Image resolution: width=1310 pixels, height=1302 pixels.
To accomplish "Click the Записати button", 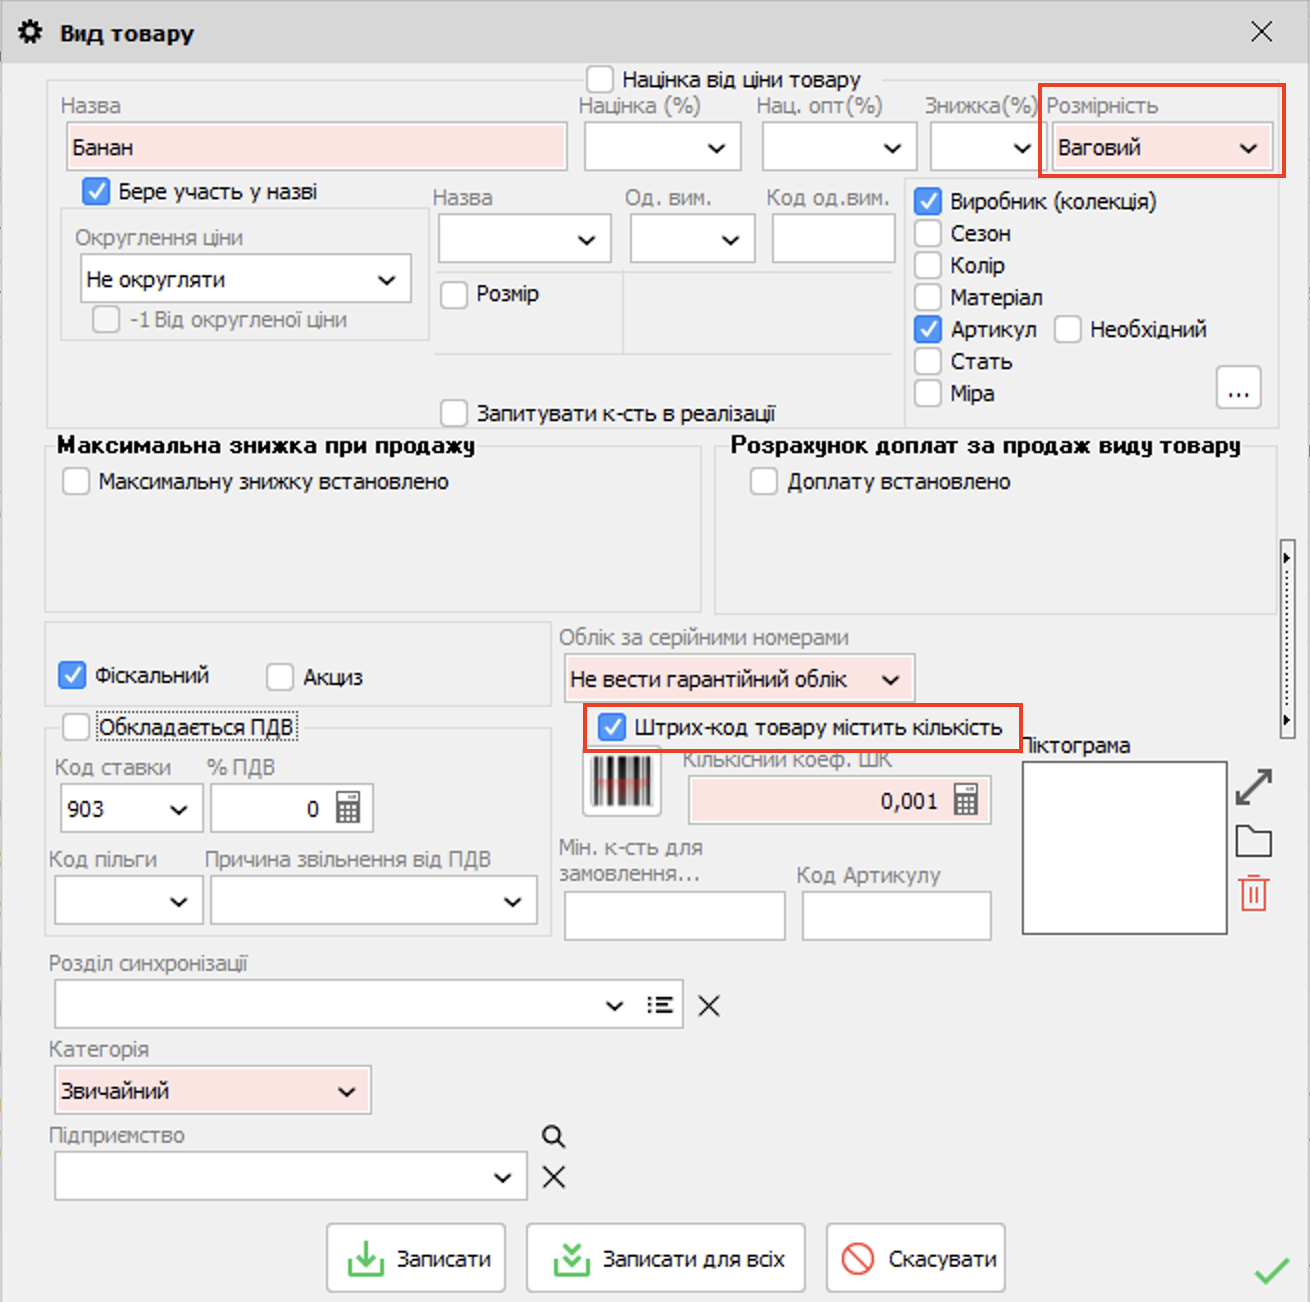I will (416, 1258).
